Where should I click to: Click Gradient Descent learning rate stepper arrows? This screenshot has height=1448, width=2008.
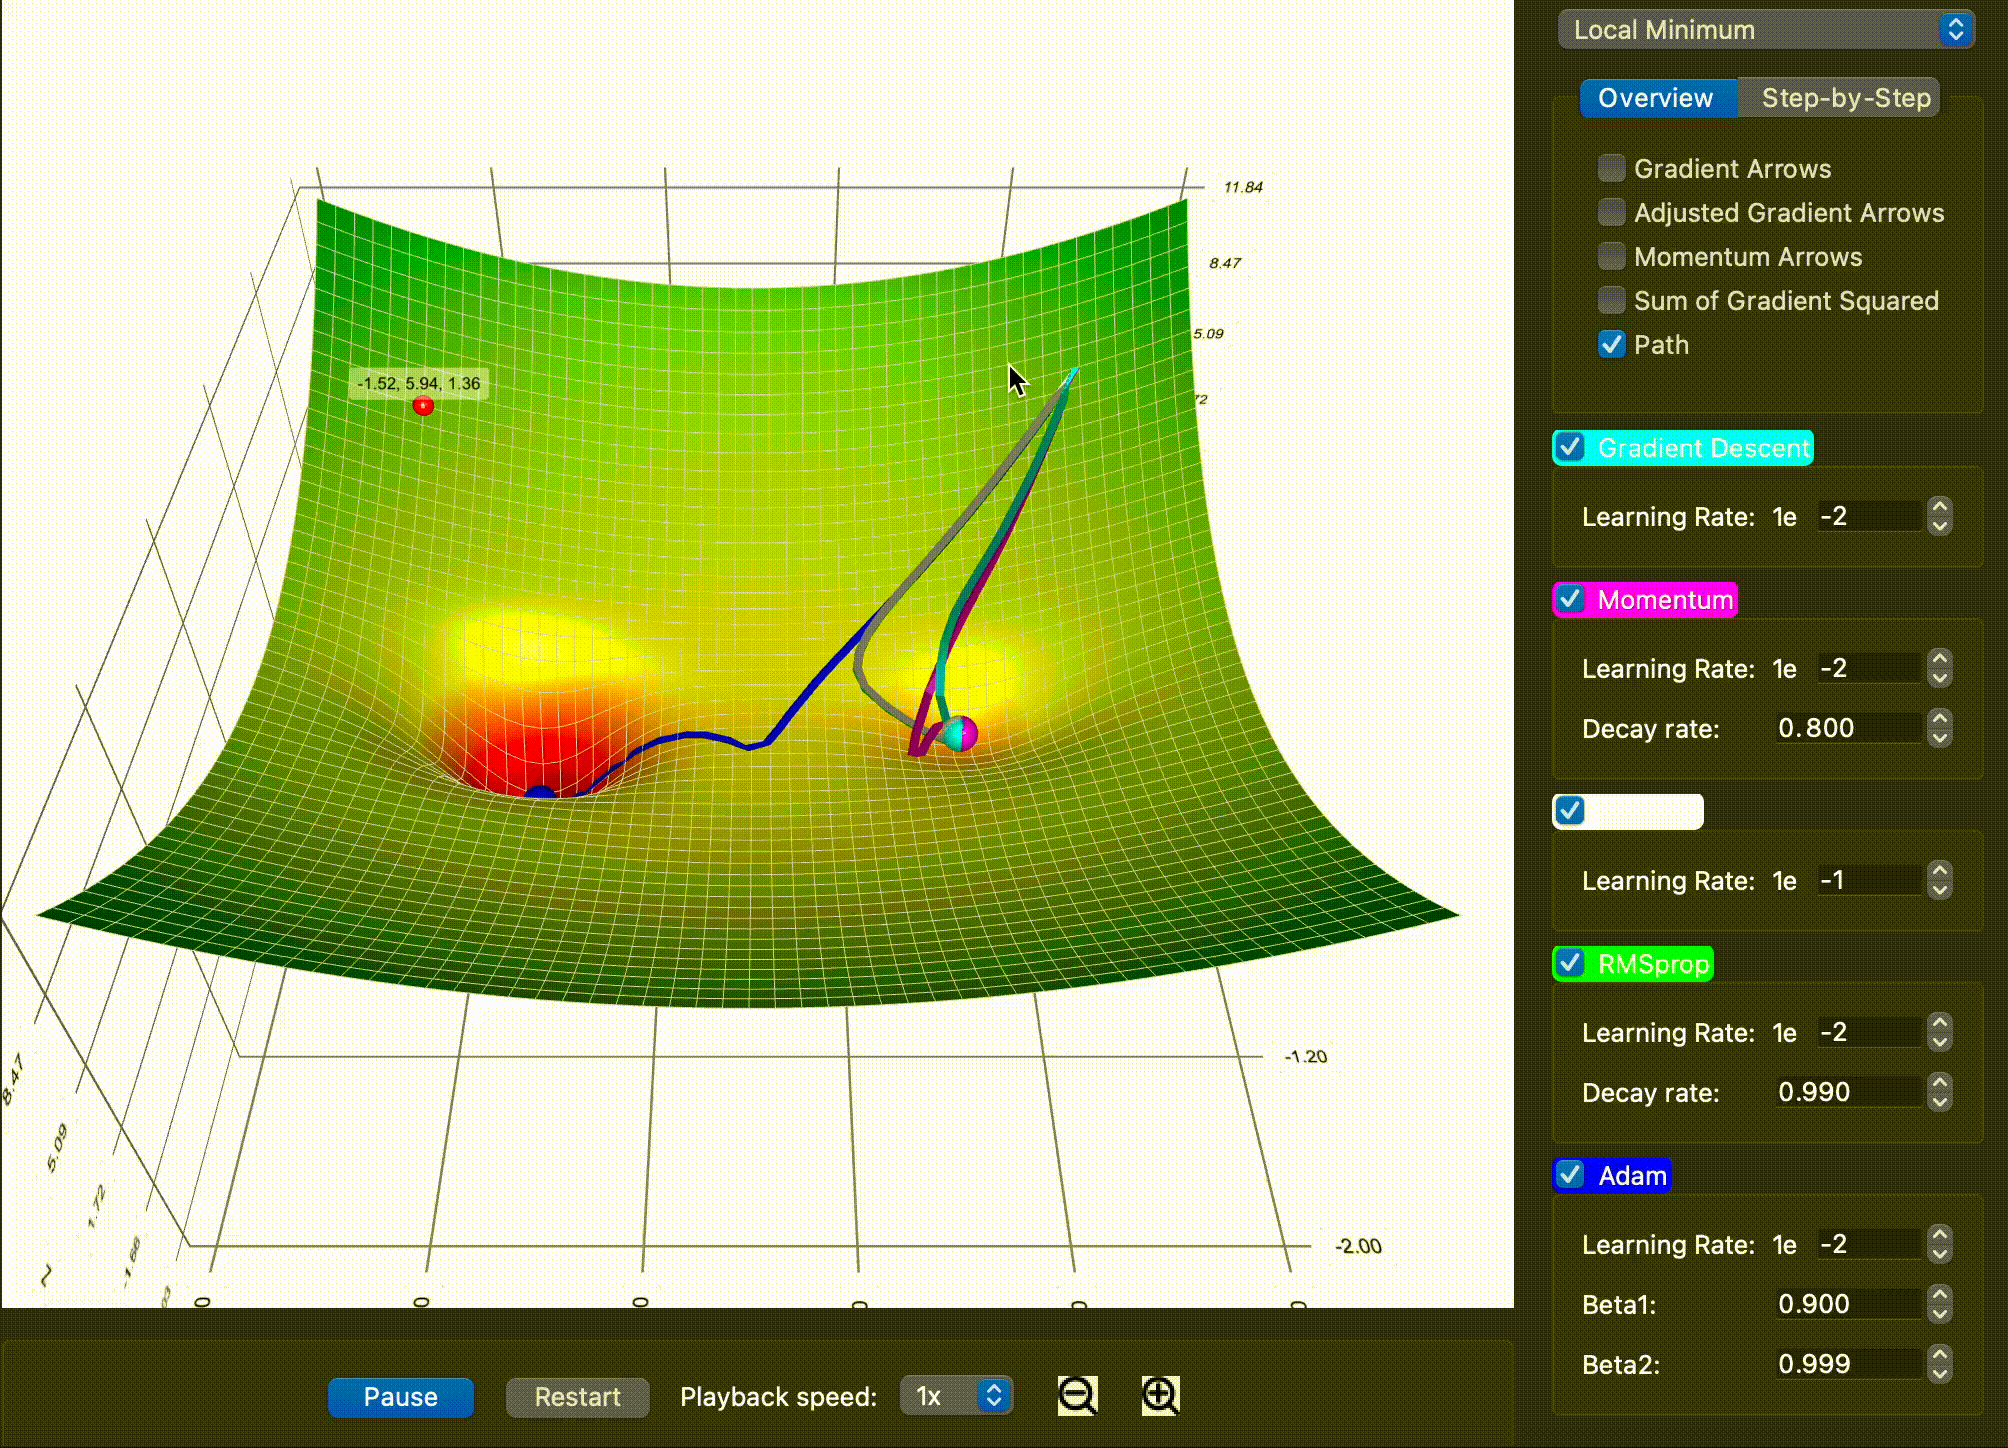pos(1939,516)
